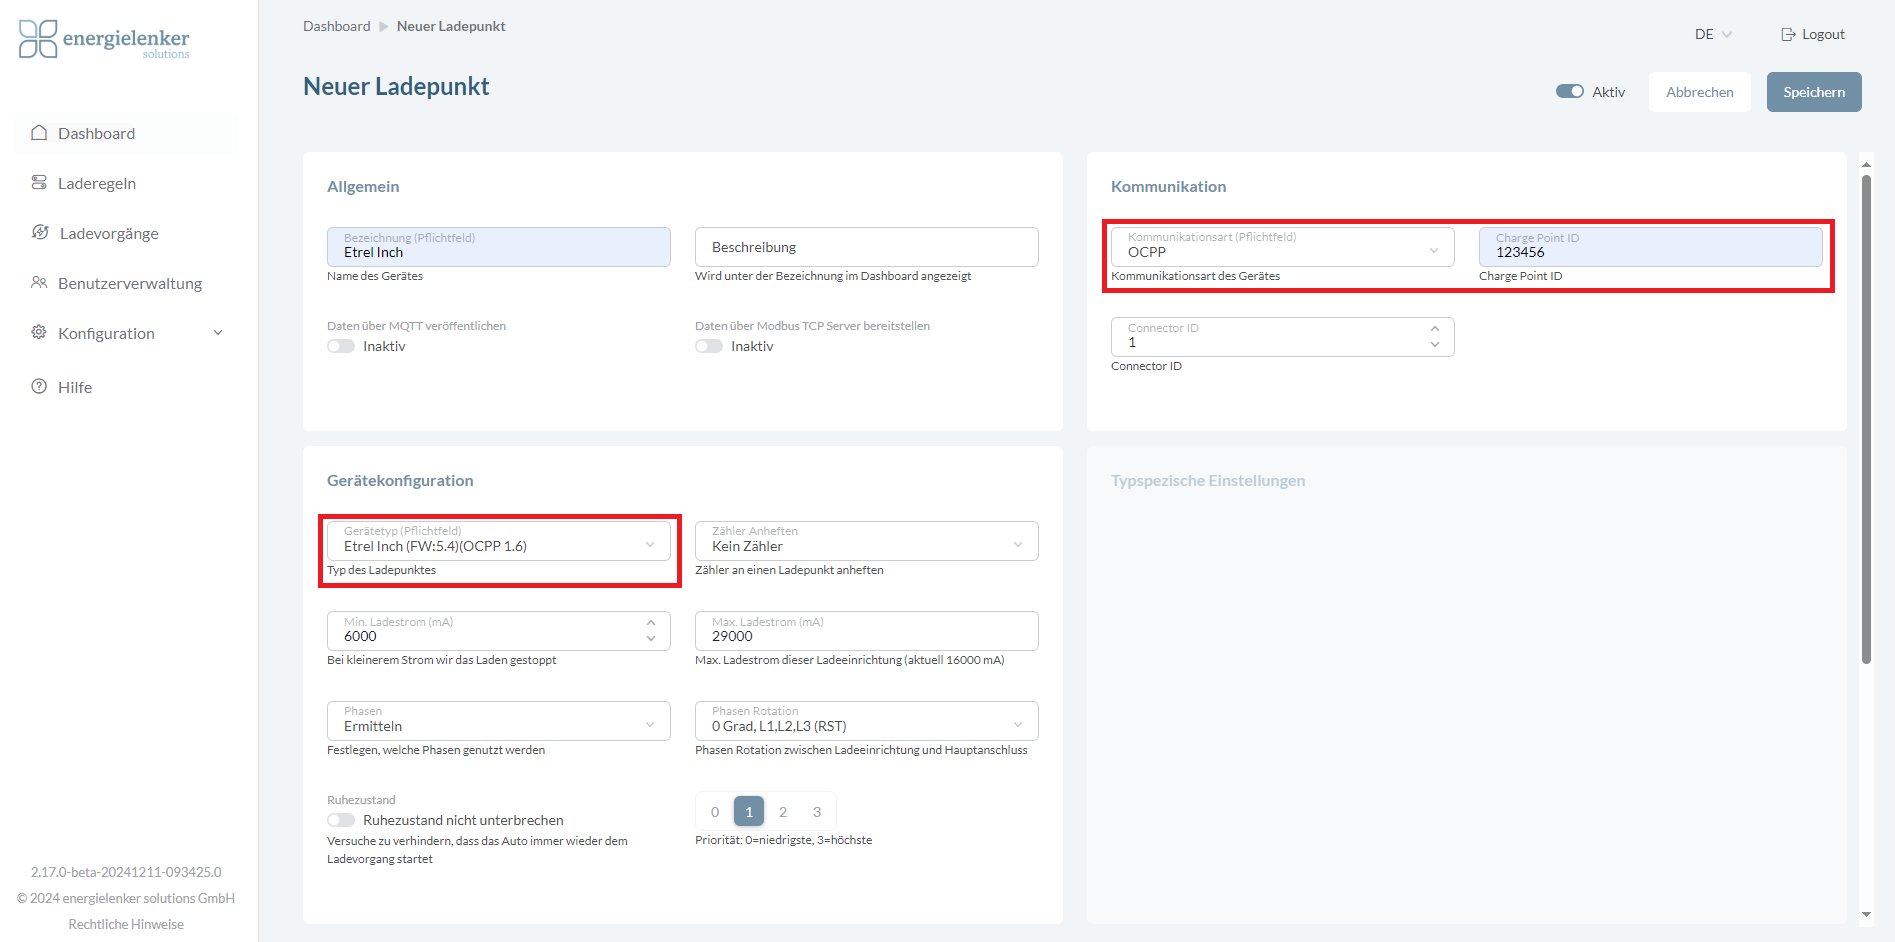Click the scrollbar down arrow
The width and height of the screenshot is (1895, 942).
pyautogui.click(x=1866, y=914)
